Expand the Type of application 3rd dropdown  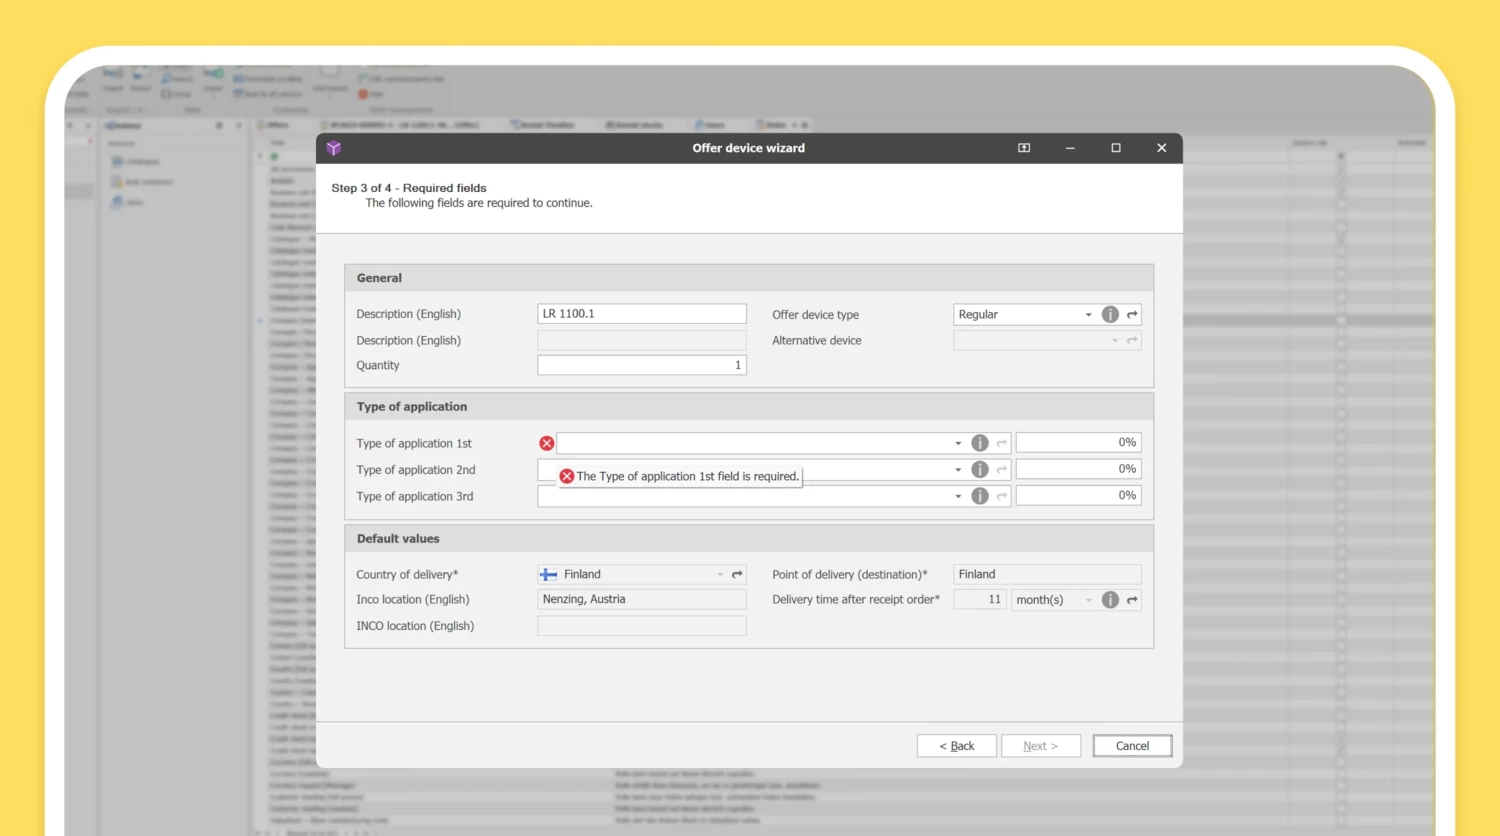pos(957,496)
